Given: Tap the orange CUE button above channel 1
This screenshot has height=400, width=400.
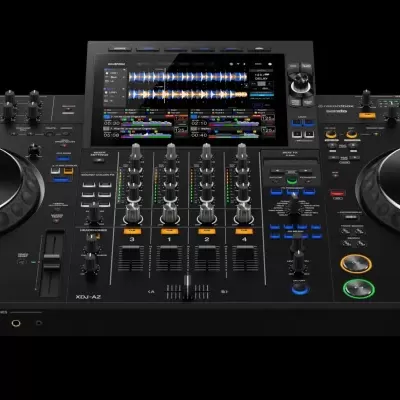Looking at the screenshot, I should [169, 231].
